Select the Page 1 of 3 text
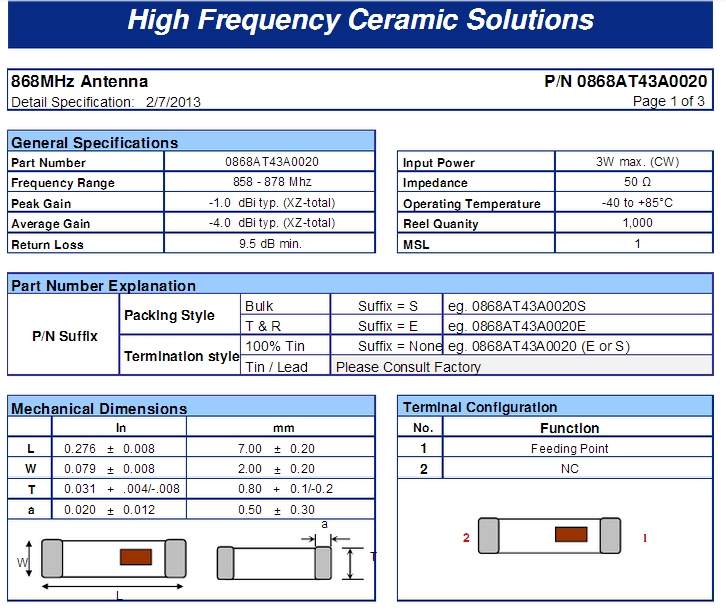This screenshot has width=726, height=614. click(x=669, y=101)
